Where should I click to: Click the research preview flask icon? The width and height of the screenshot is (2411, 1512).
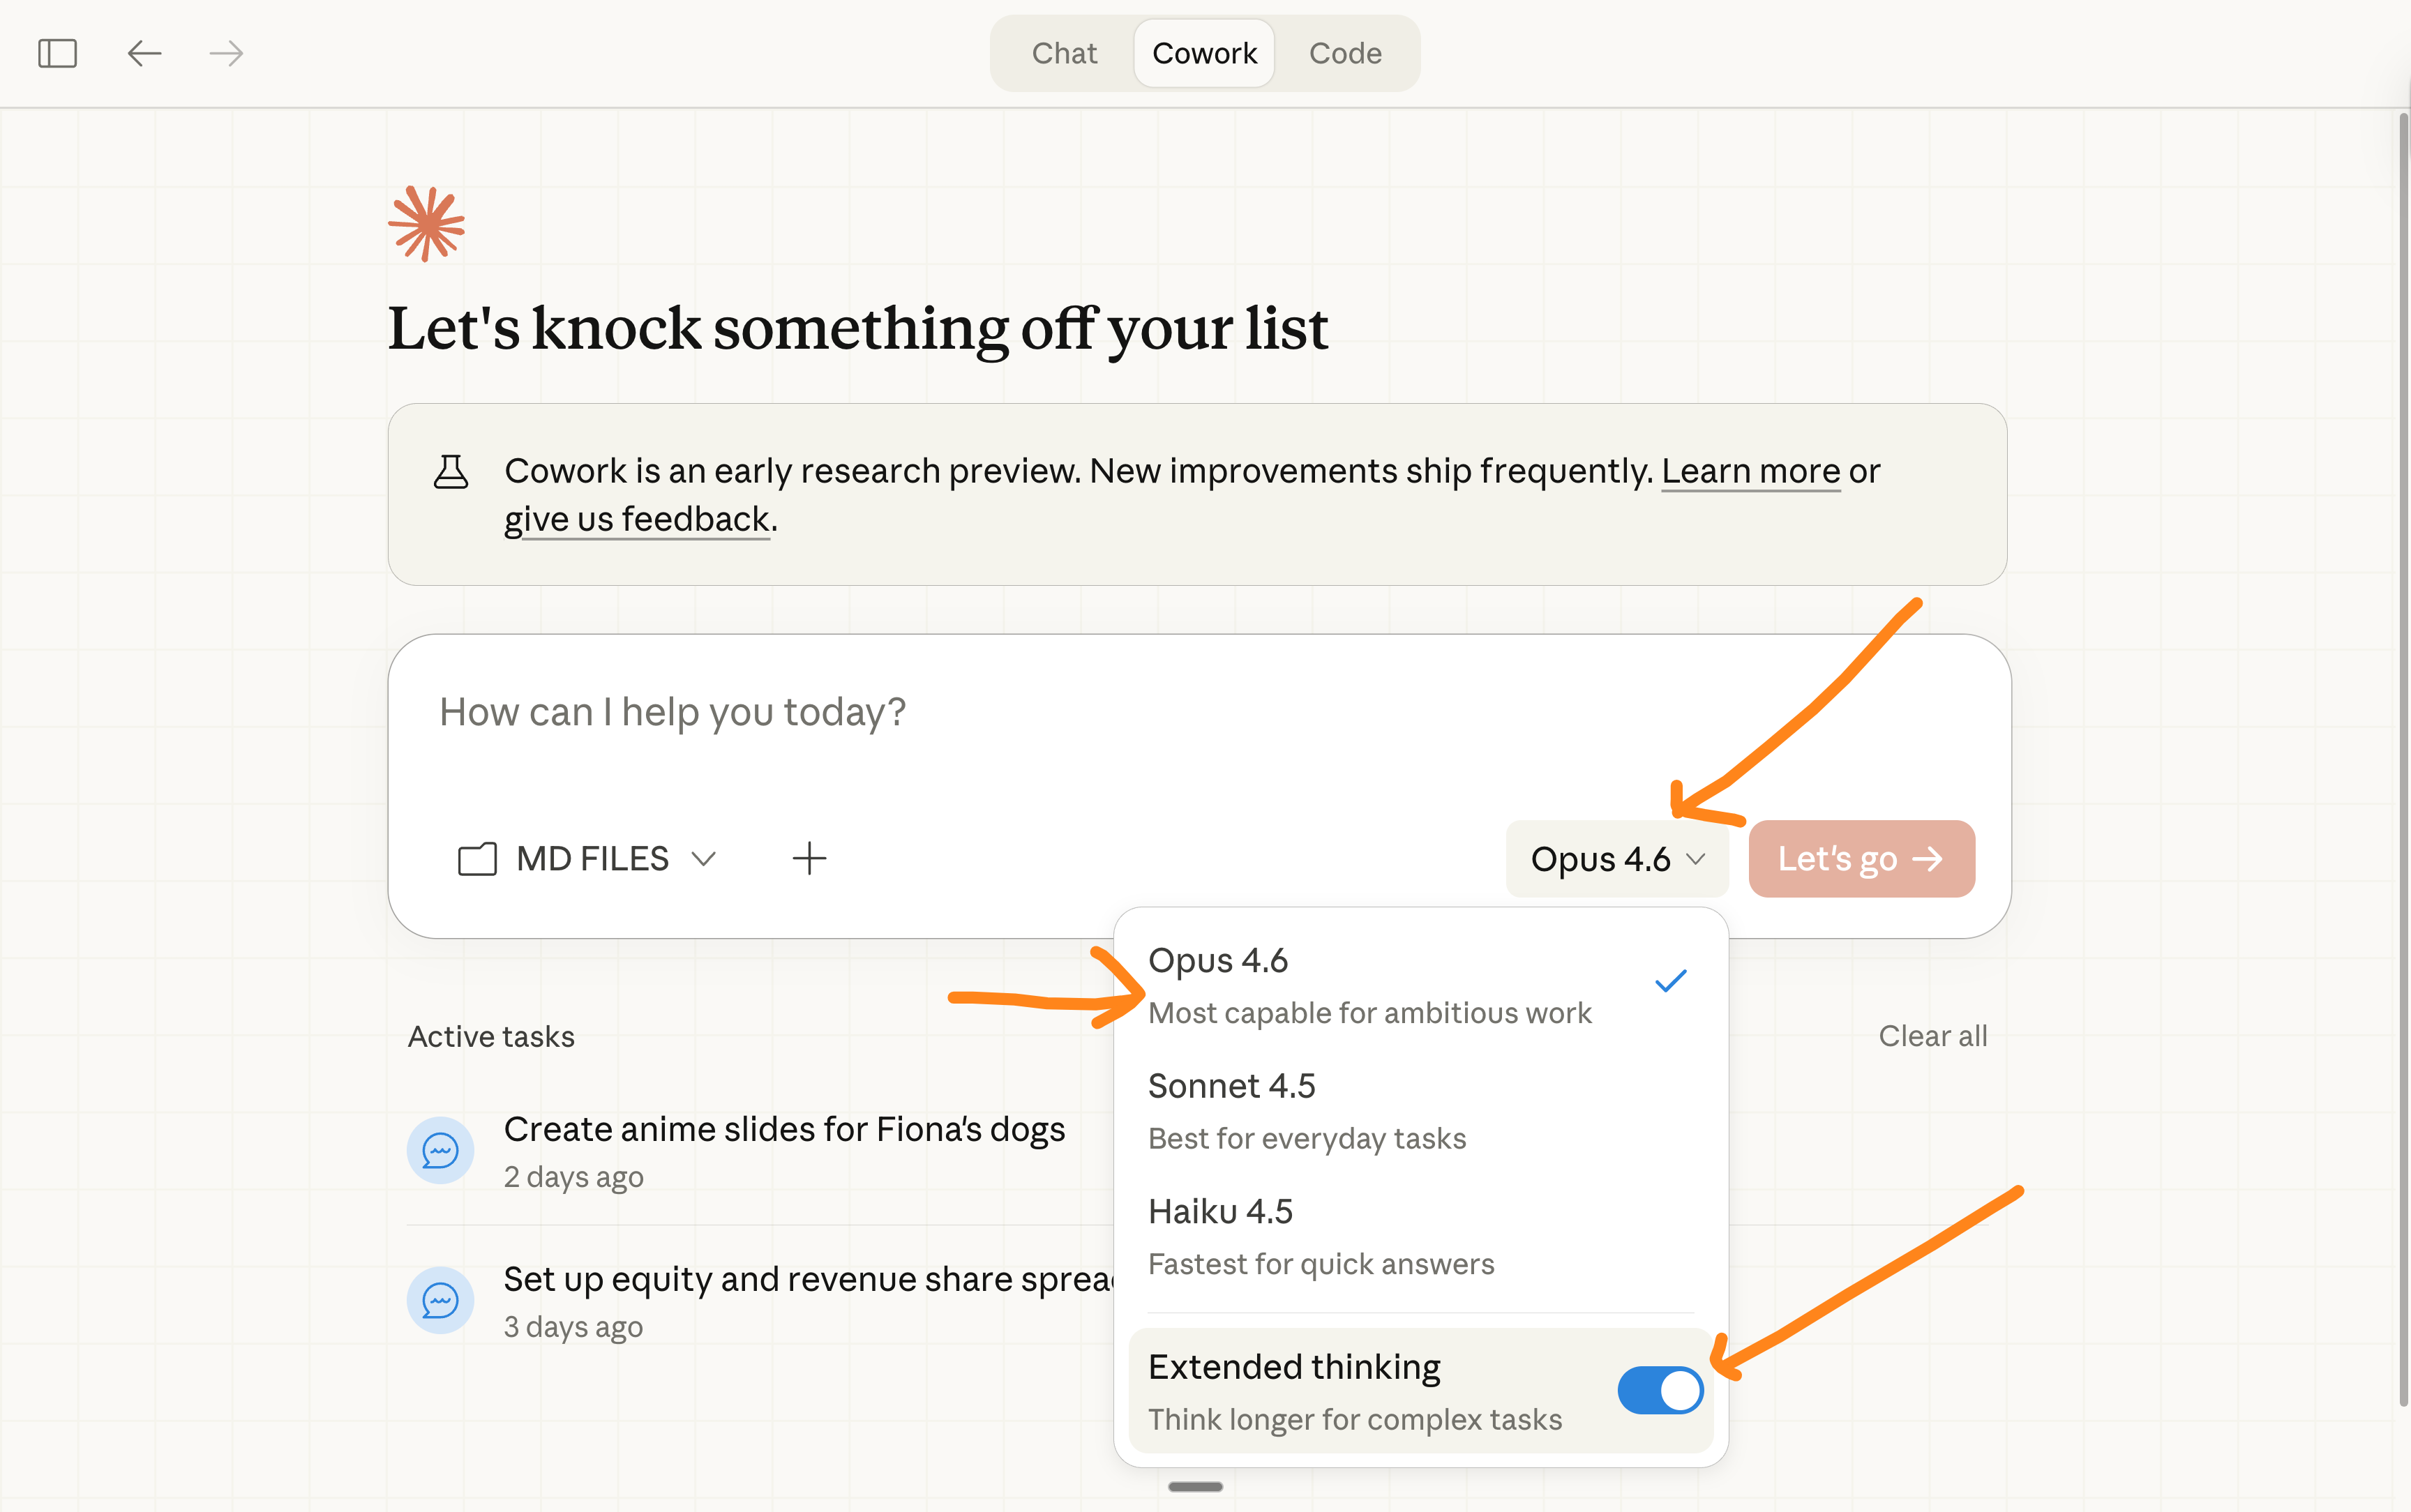coord(451,471)
